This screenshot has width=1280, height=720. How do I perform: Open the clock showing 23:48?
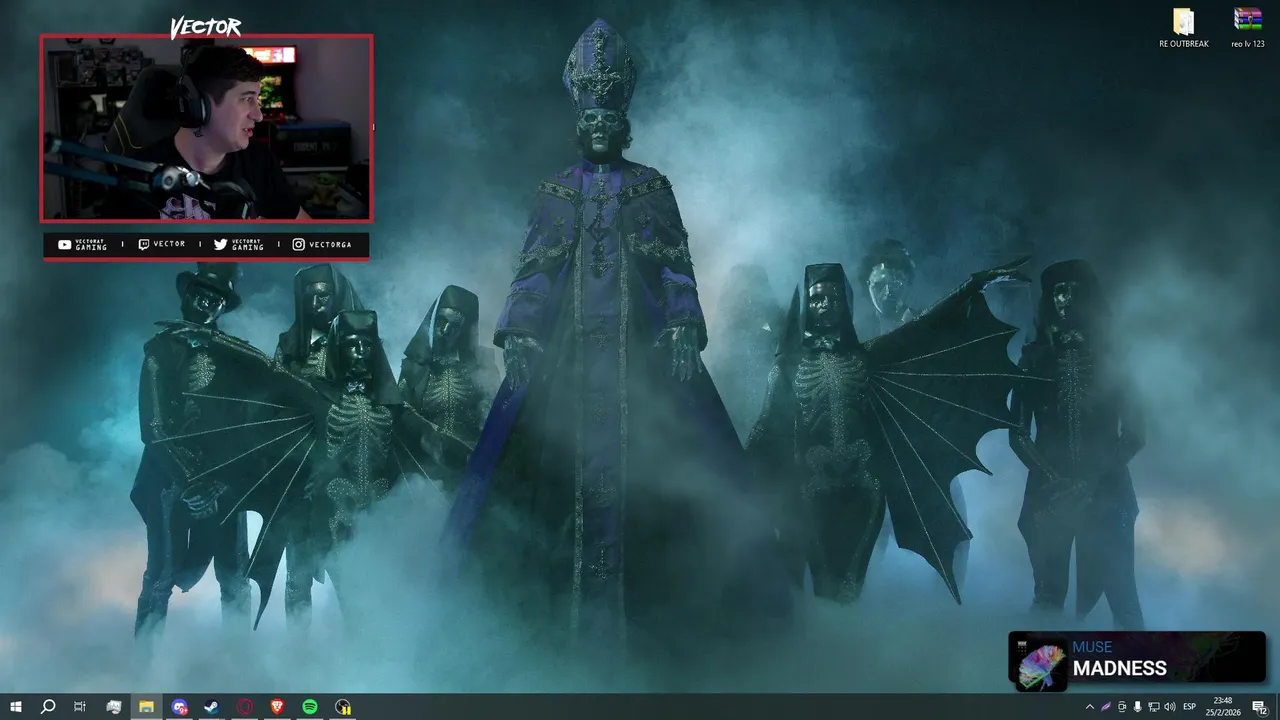point(1223,707)
